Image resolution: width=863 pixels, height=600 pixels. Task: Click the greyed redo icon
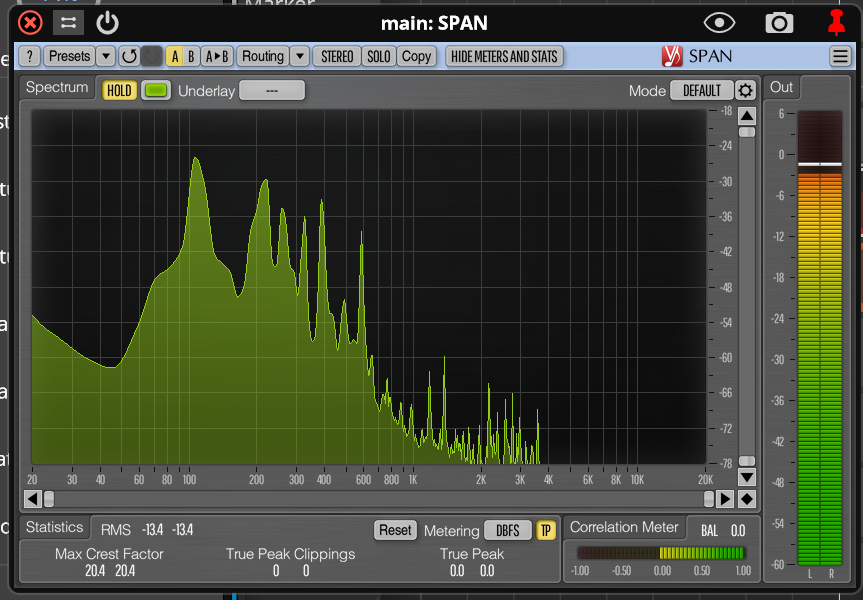coord(151,56)
